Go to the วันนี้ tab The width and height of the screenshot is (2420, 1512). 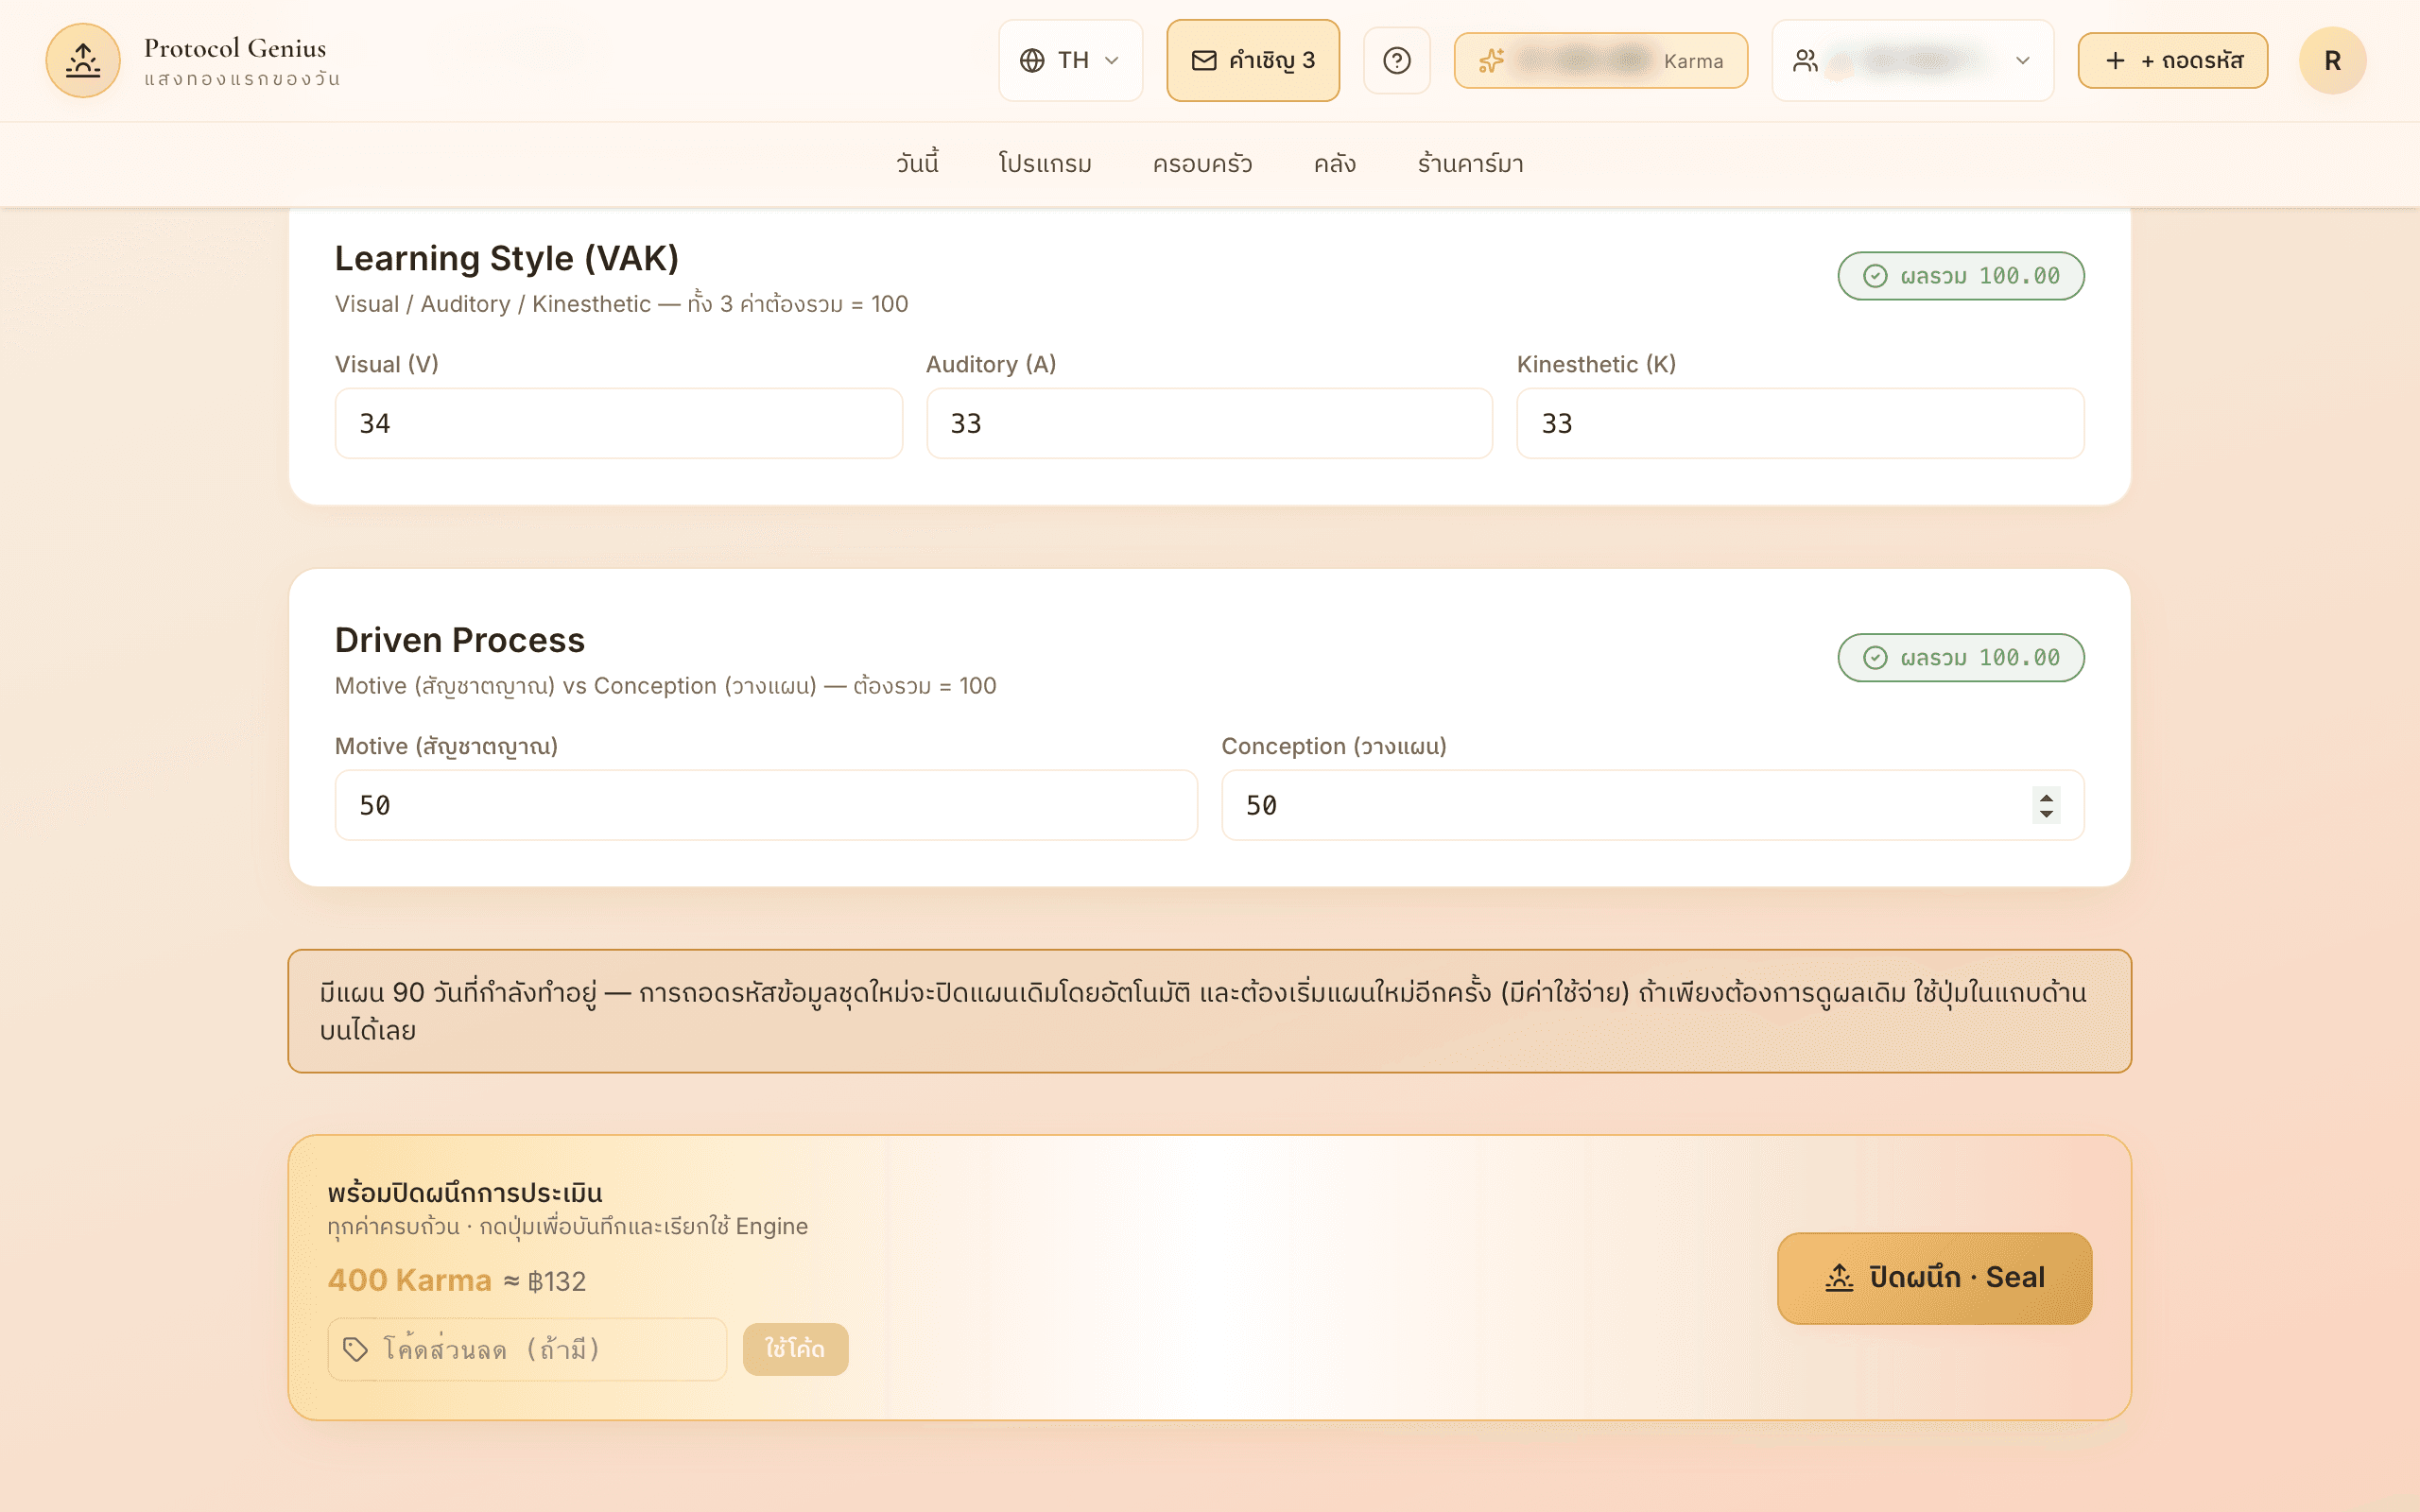click(x=917, y=164)
